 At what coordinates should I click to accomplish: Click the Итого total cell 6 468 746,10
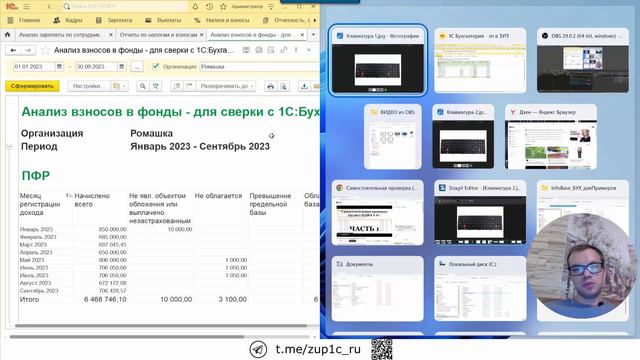105,299
